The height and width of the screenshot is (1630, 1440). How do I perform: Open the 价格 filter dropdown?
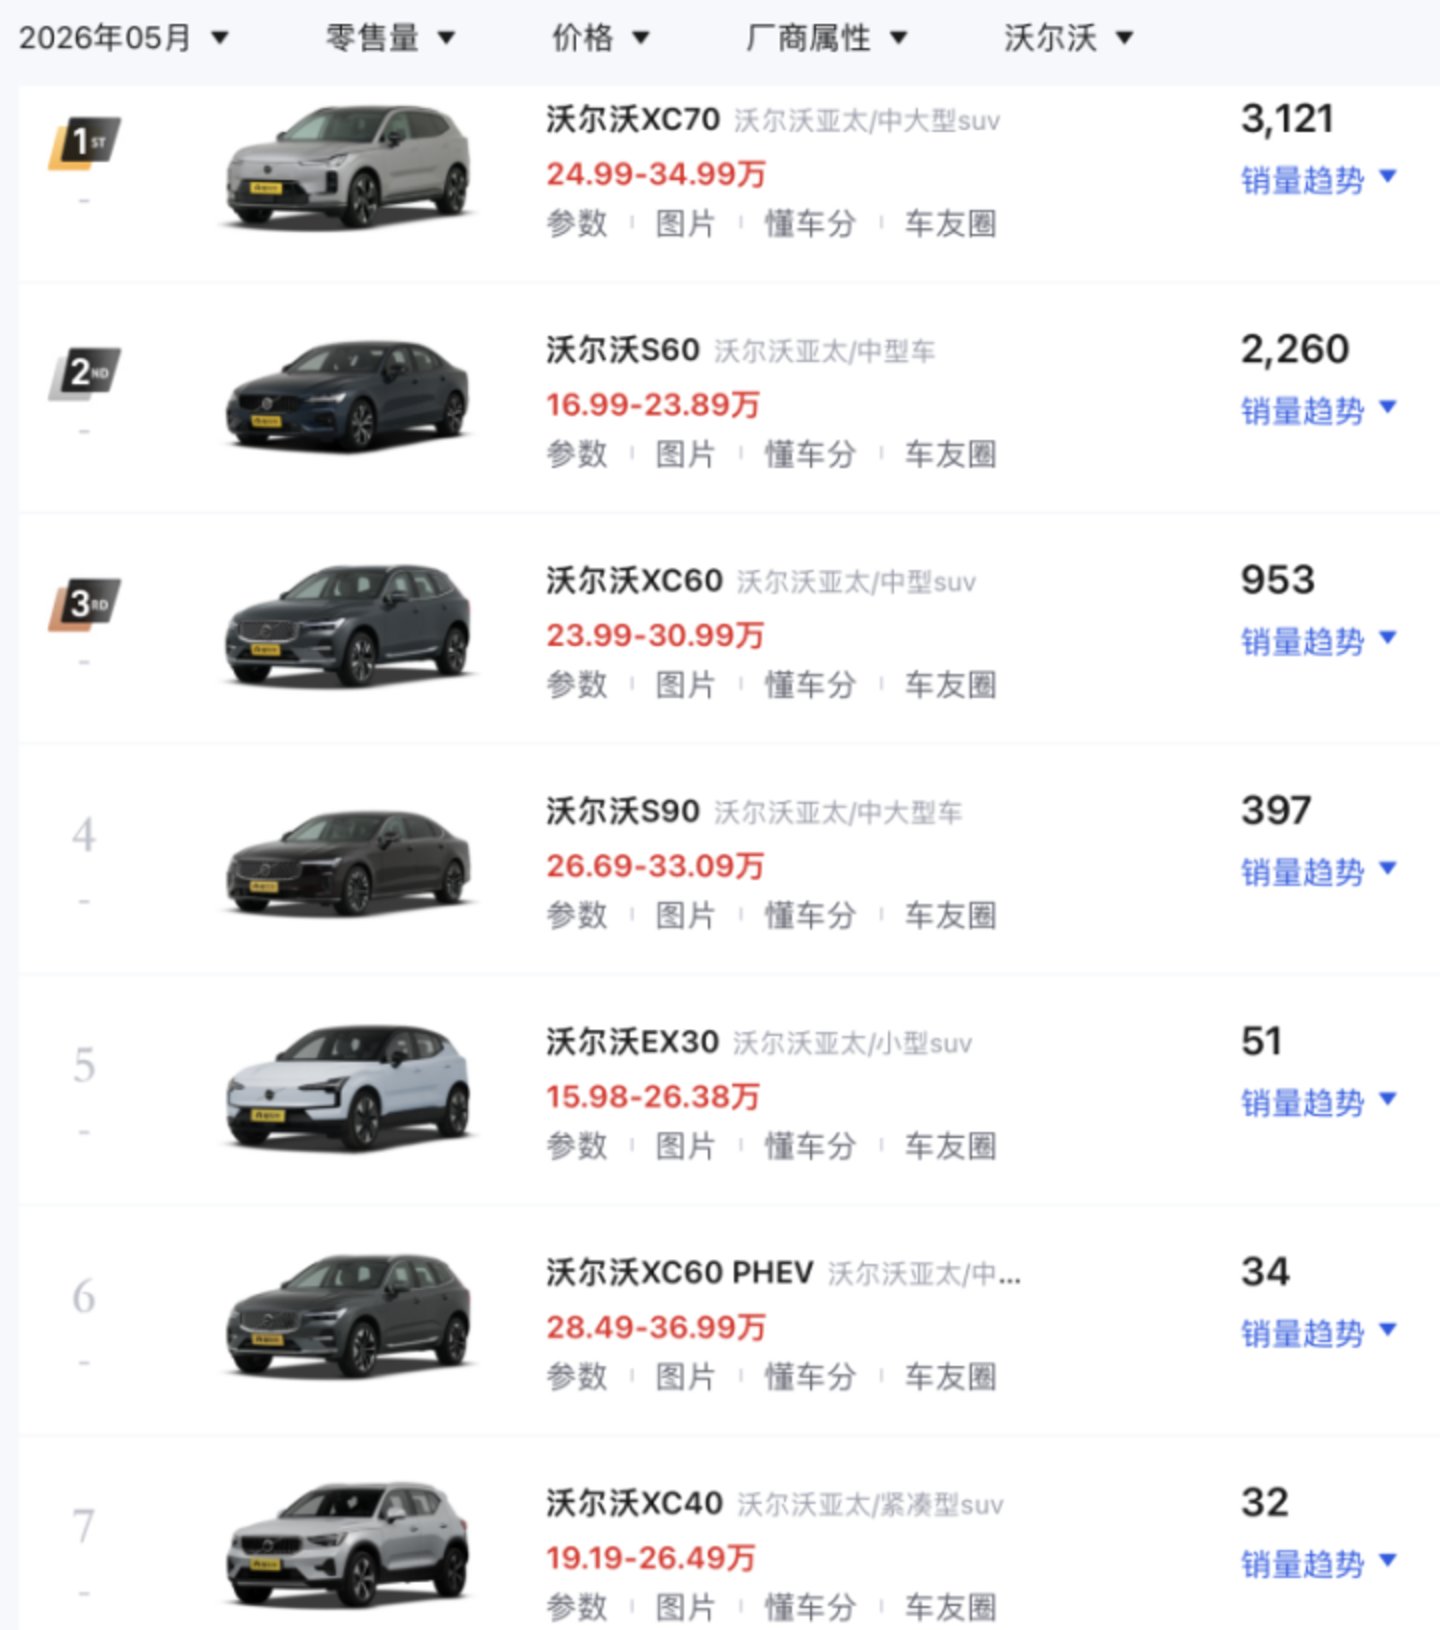click(x=600, y=38)
